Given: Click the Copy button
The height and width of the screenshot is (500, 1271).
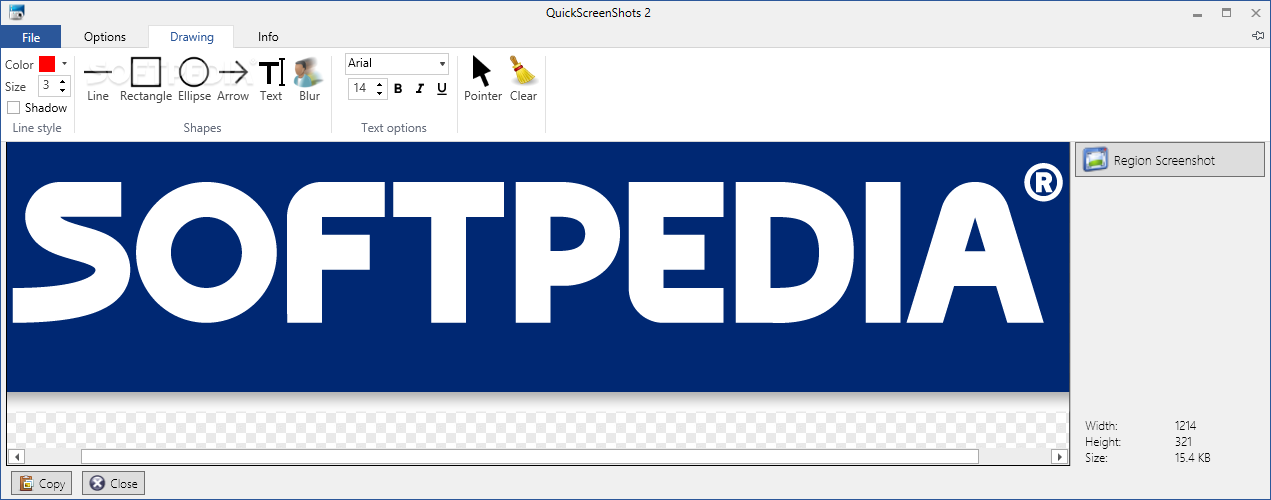Looking at the screenshot, I should tap(42, 483).
